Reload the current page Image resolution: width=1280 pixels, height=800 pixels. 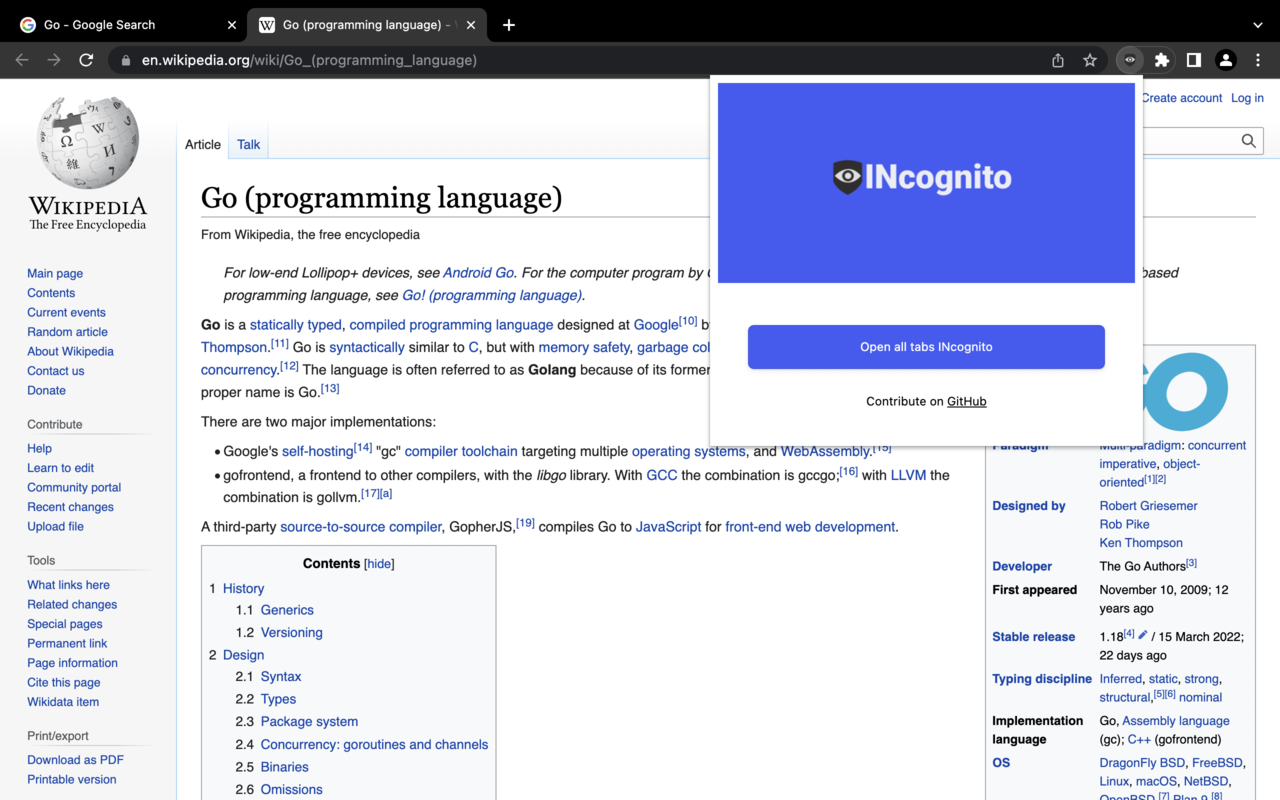click(86, 60)
